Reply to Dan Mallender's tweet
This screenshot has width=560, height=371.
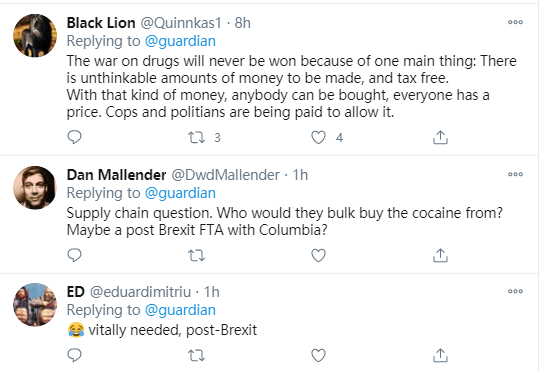pyautogui.click(x=75, y=255)
